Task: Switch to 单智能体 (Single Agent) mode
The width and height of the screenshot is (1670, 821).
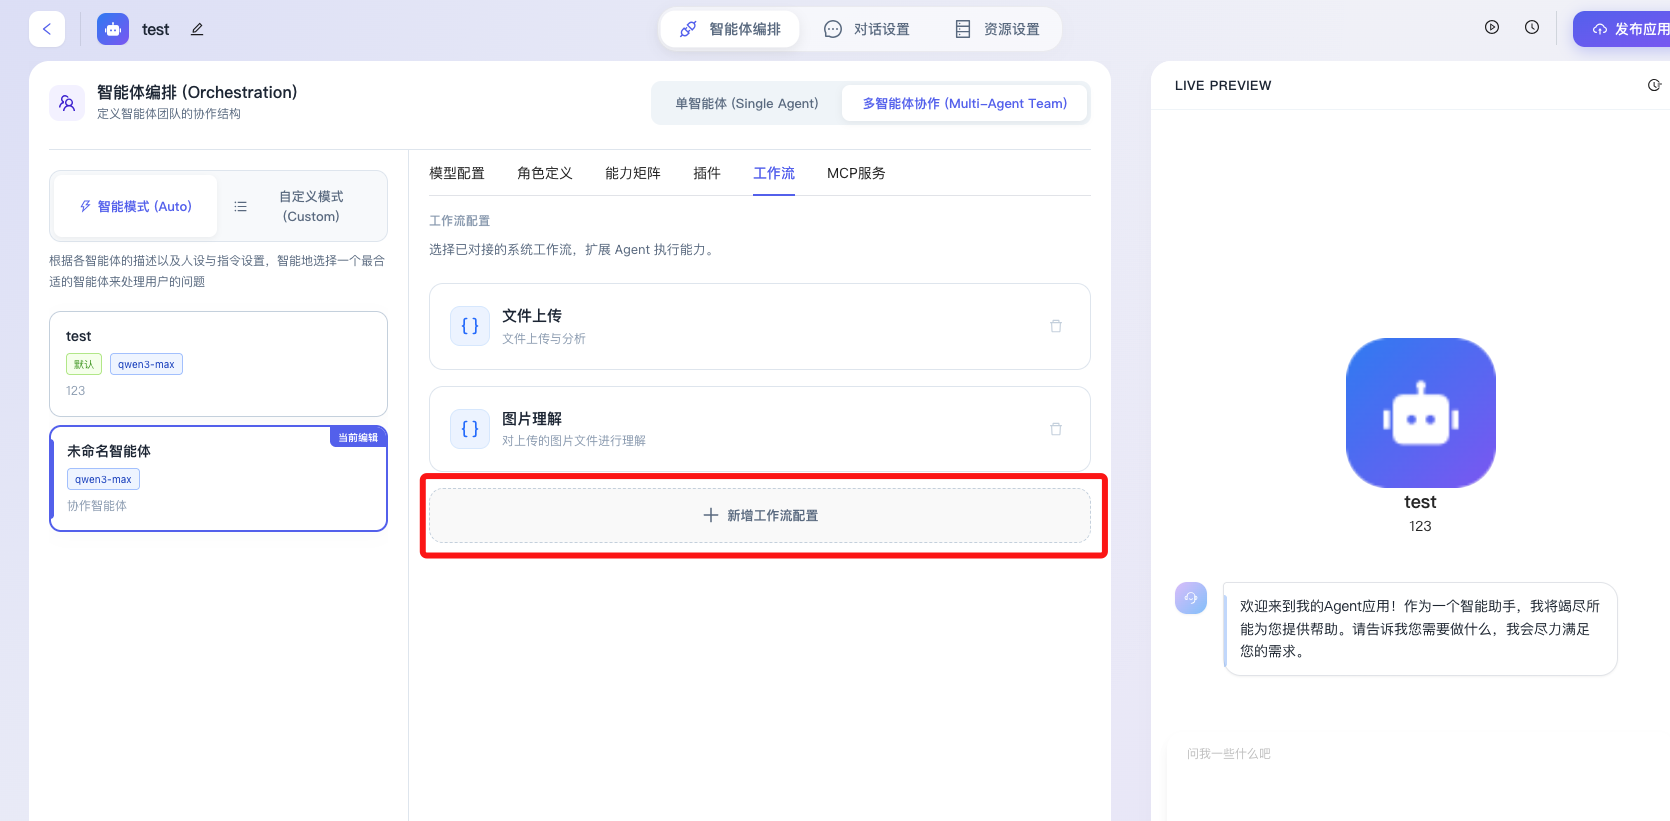Action: 746,103
